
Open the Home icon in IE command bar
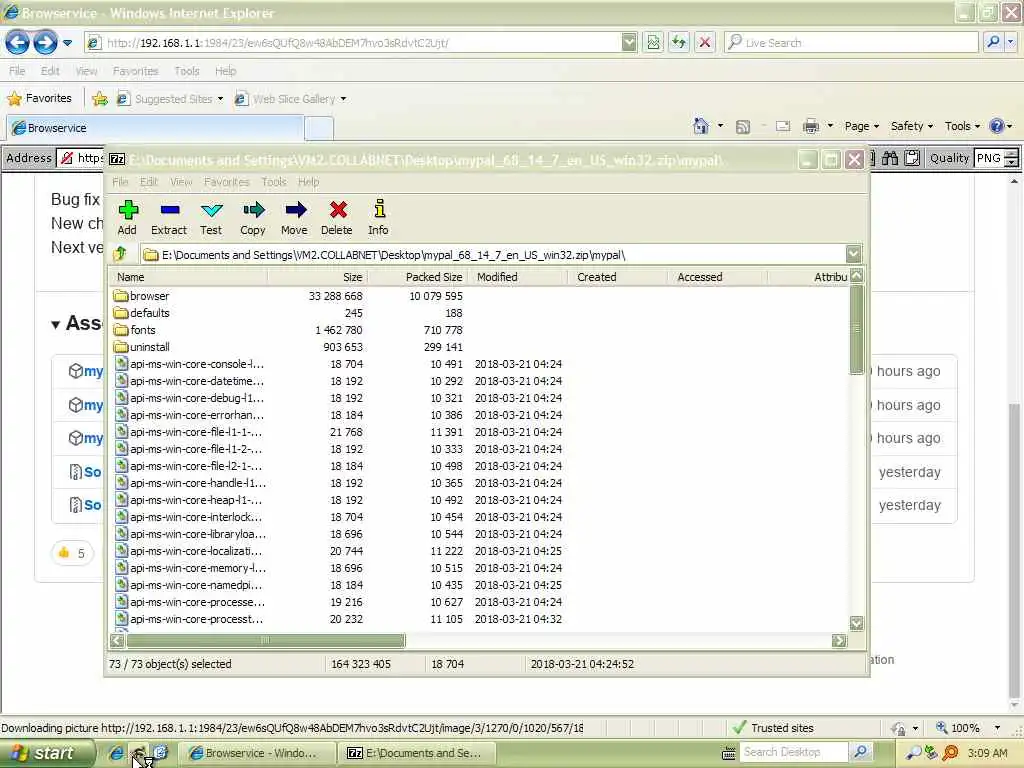coord(701,126)
